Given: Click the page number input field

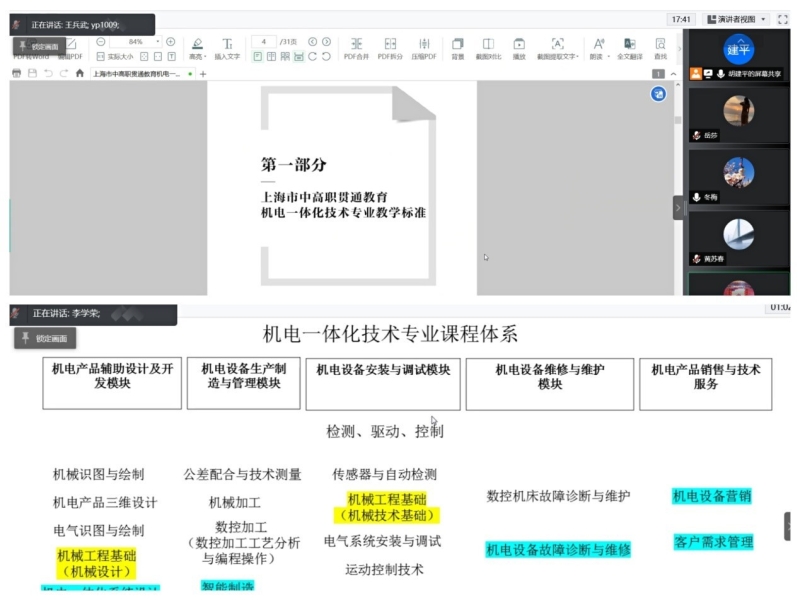Looking at the screenshot, I should (x=263, y=42).
